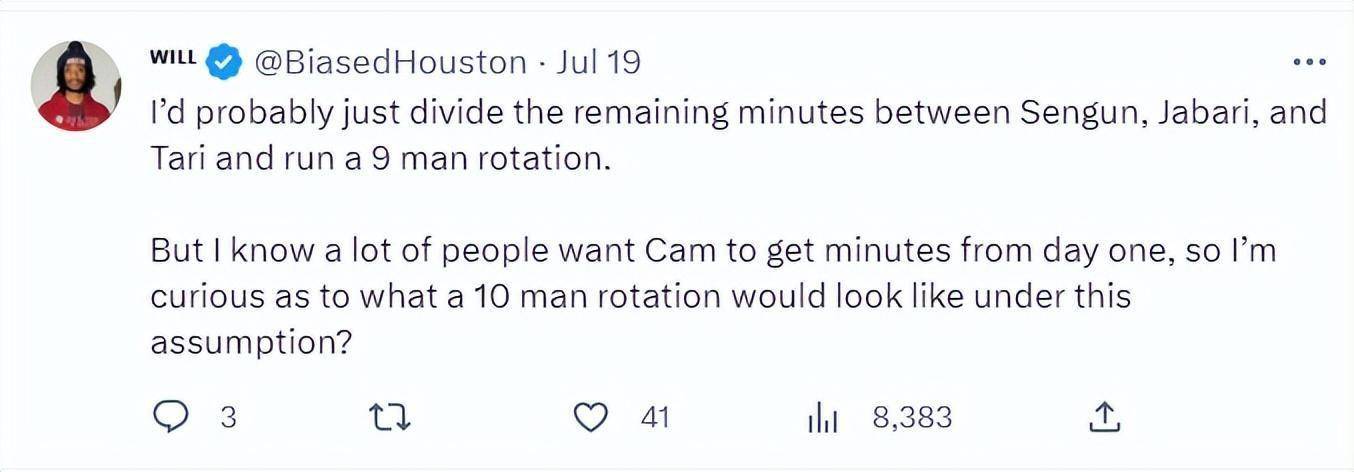1354x472 pixels.
Task: Like the tweet with the heart icon
Action: (594, 417)
